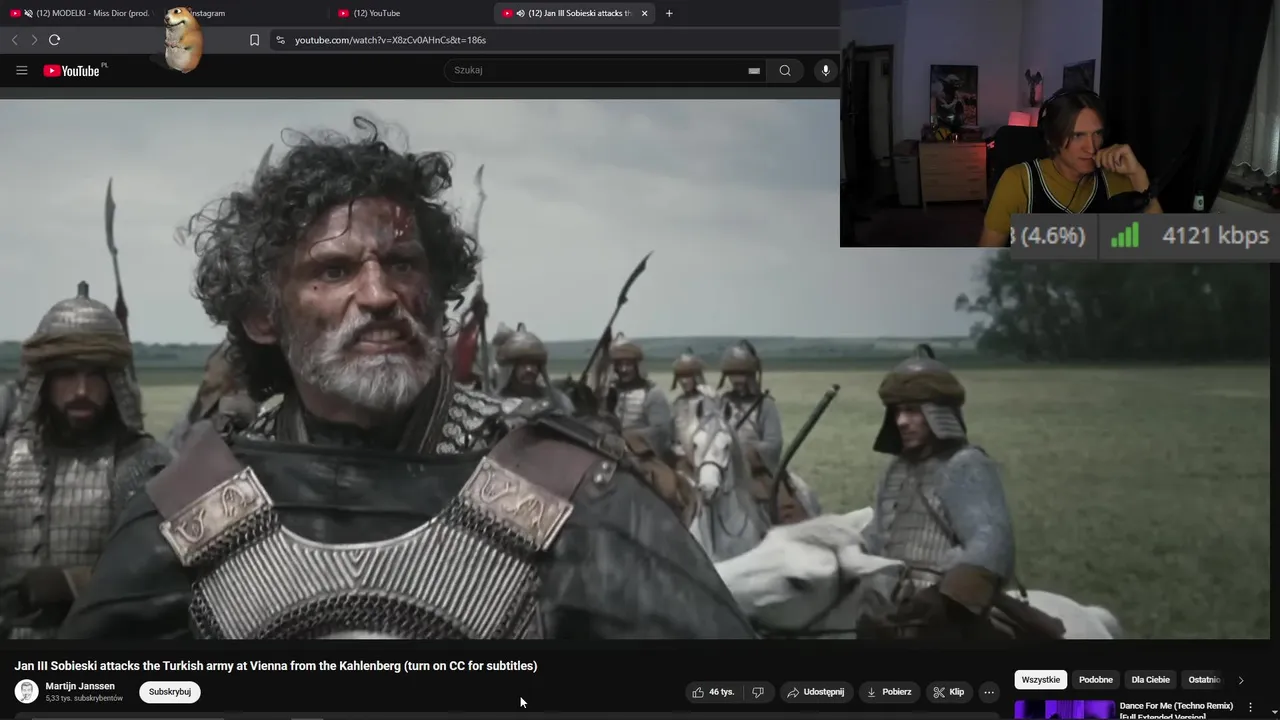Select the Podobne filter chip
This screenshot has height=720, width=1280.
tap(1096, 680)
